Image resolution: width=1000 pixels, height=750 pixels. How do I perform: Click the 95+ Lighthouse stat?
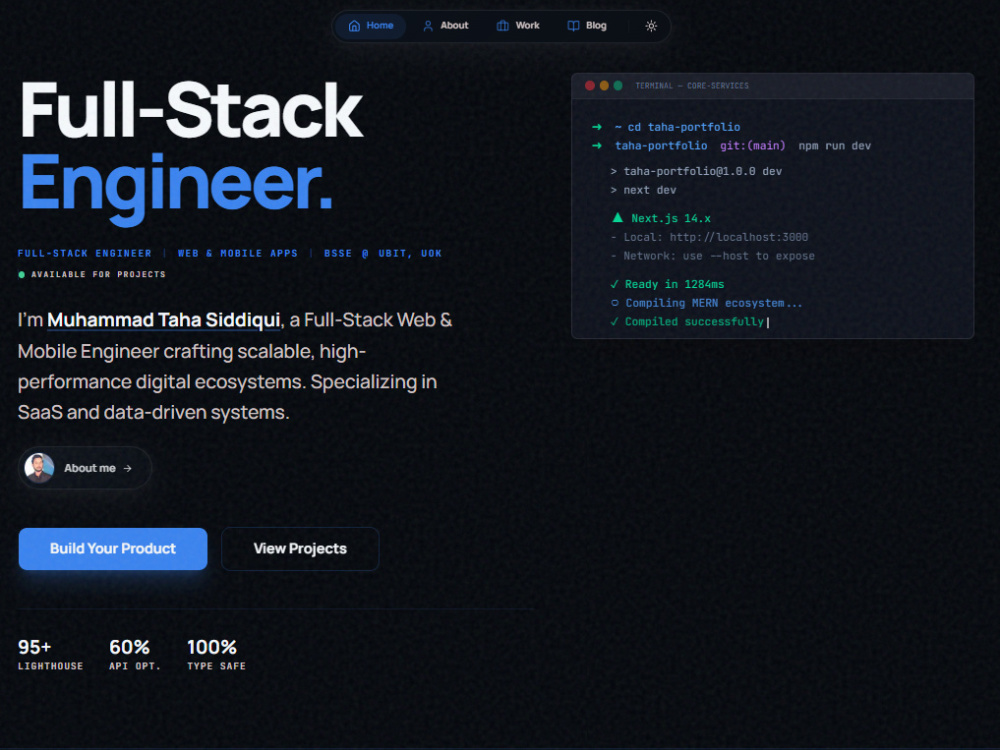(x=50, y=655)
